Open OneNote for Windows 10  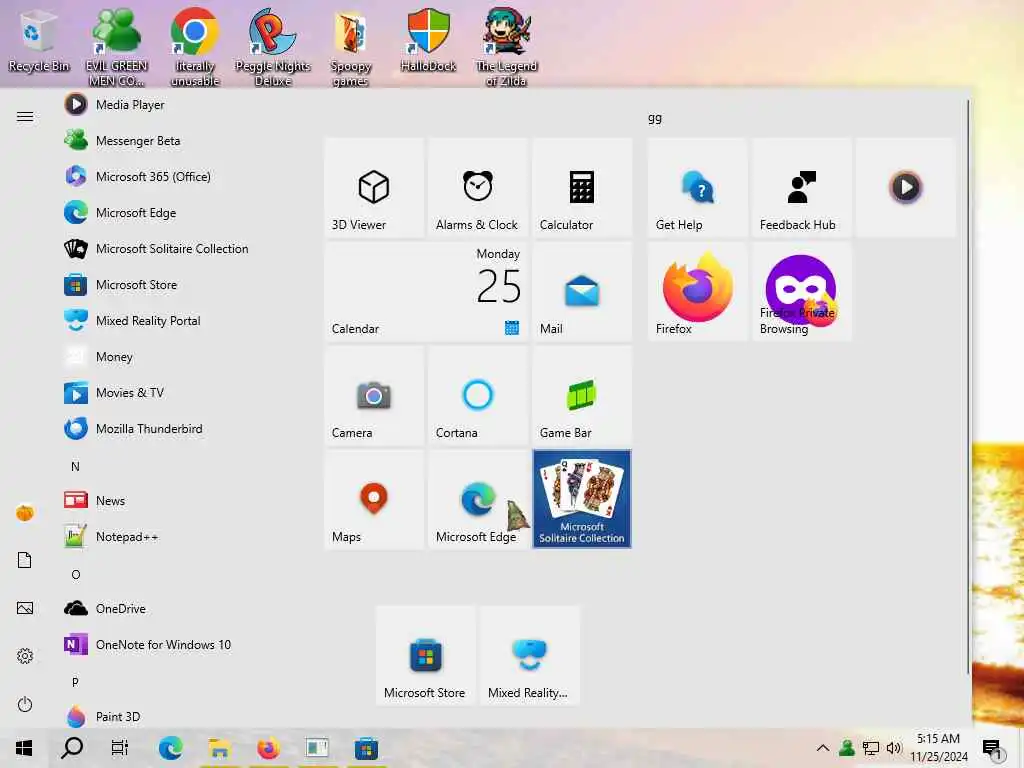coord(183,645)
